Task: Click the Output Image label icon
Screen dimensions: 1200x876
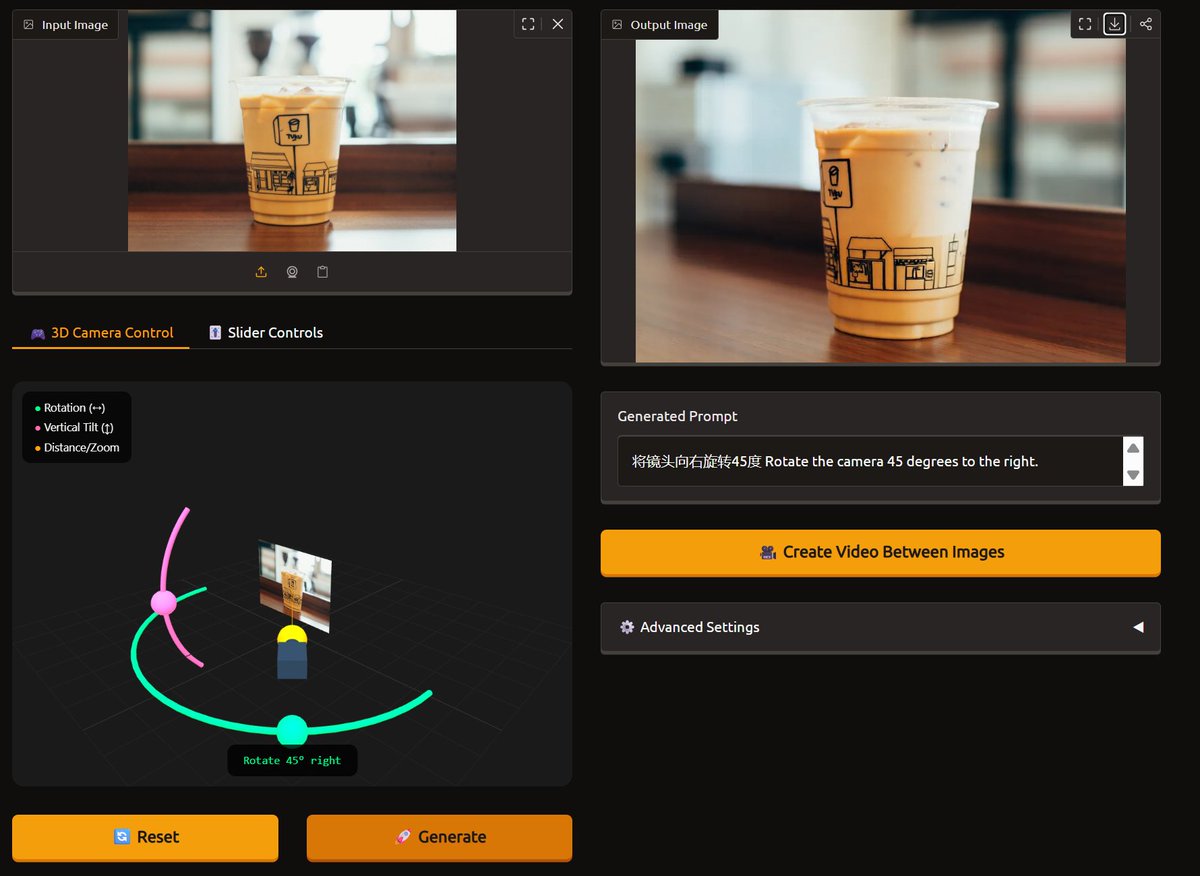Action: point(617,25)
